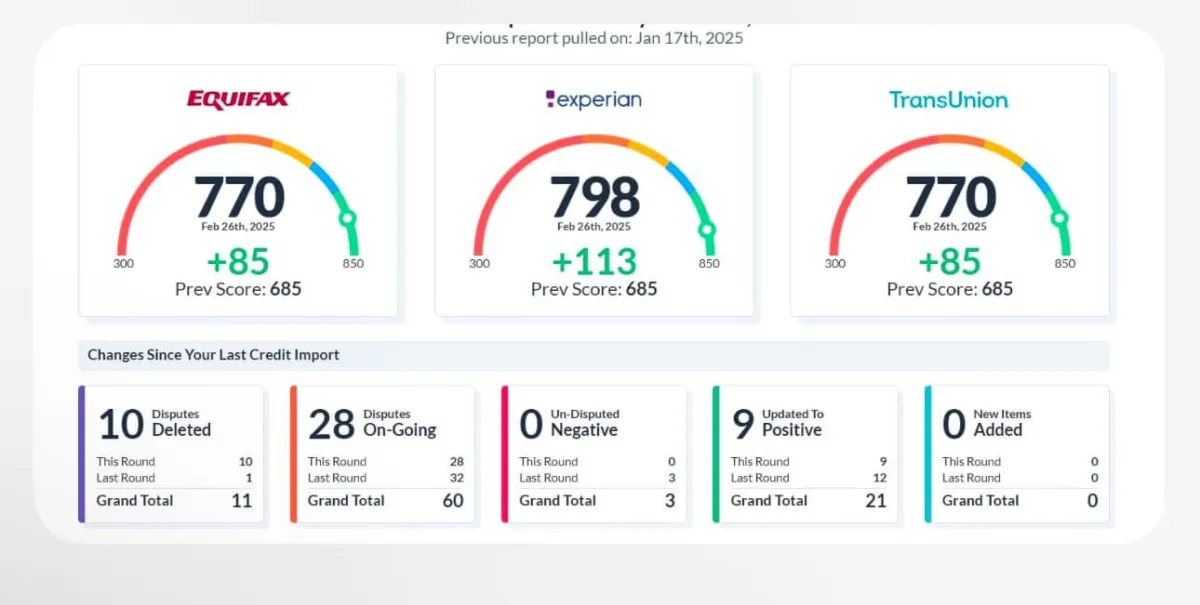
Task: Click Last Round value 12 in Updated To Positive
Action: tap(880, 478)
